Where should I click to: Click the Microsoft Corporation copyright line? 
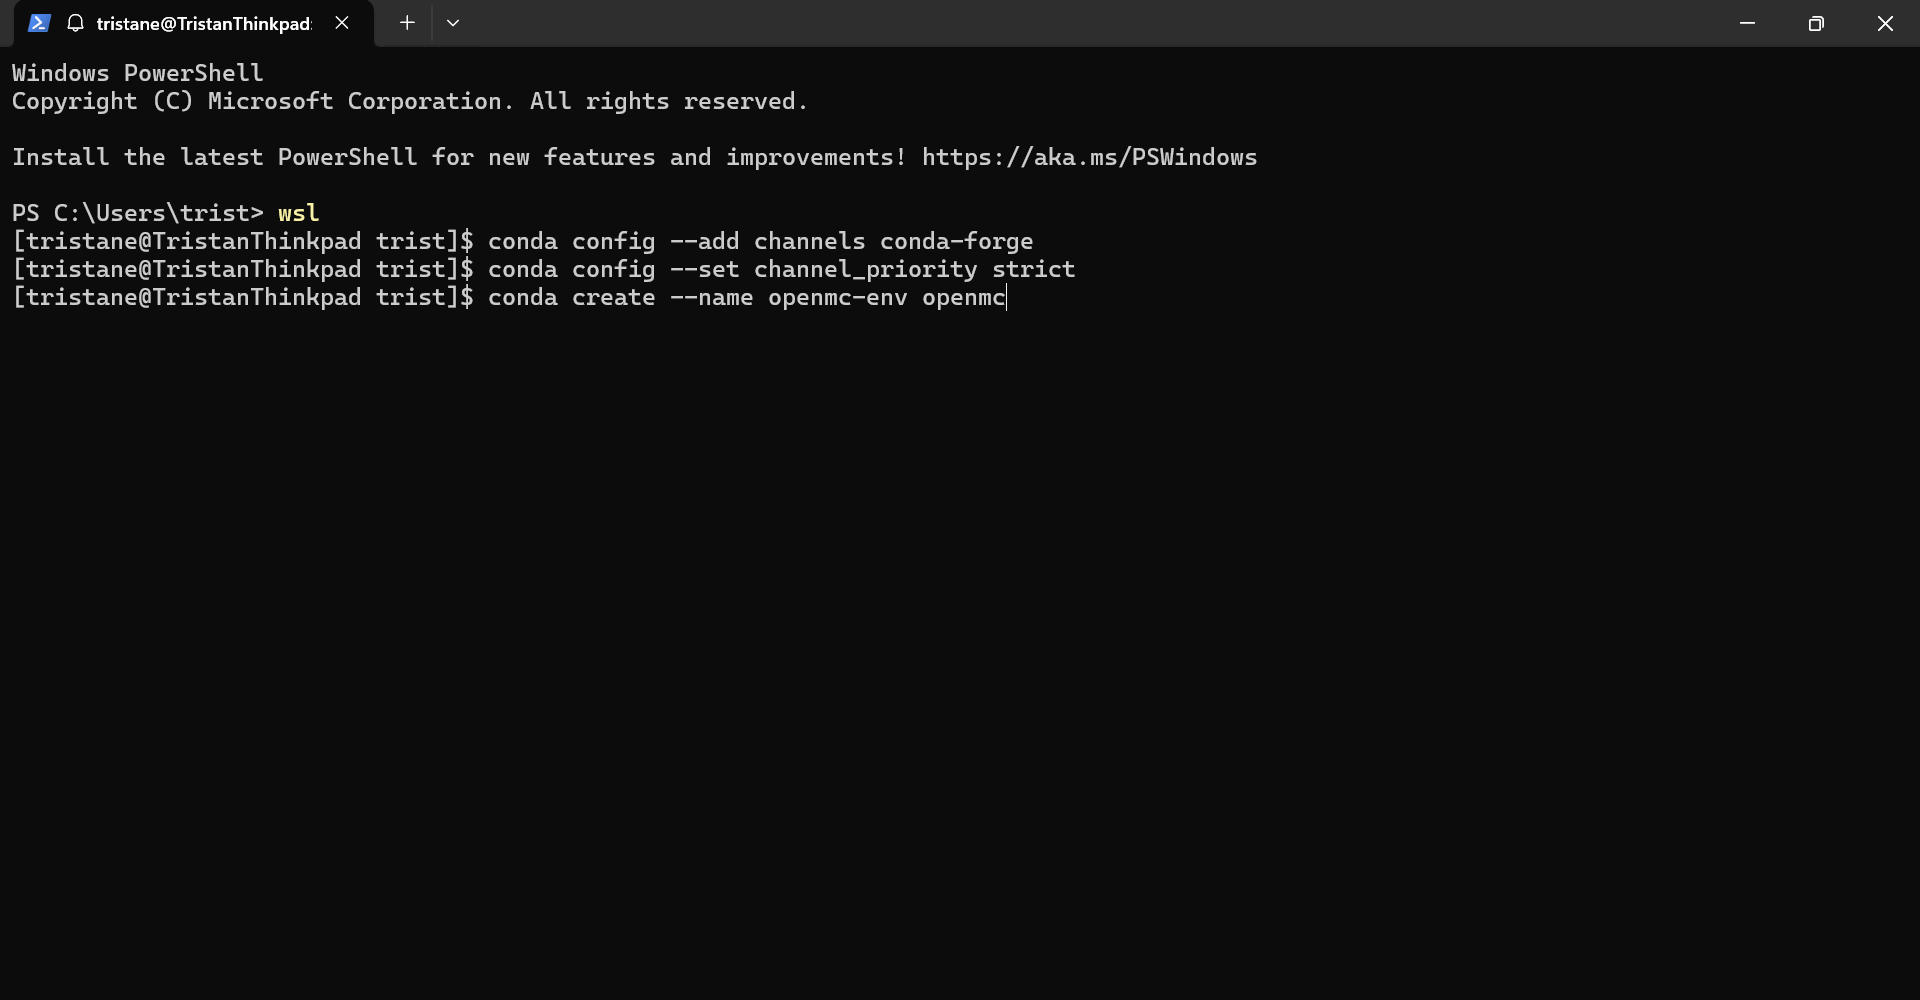[x=410, y=101]
